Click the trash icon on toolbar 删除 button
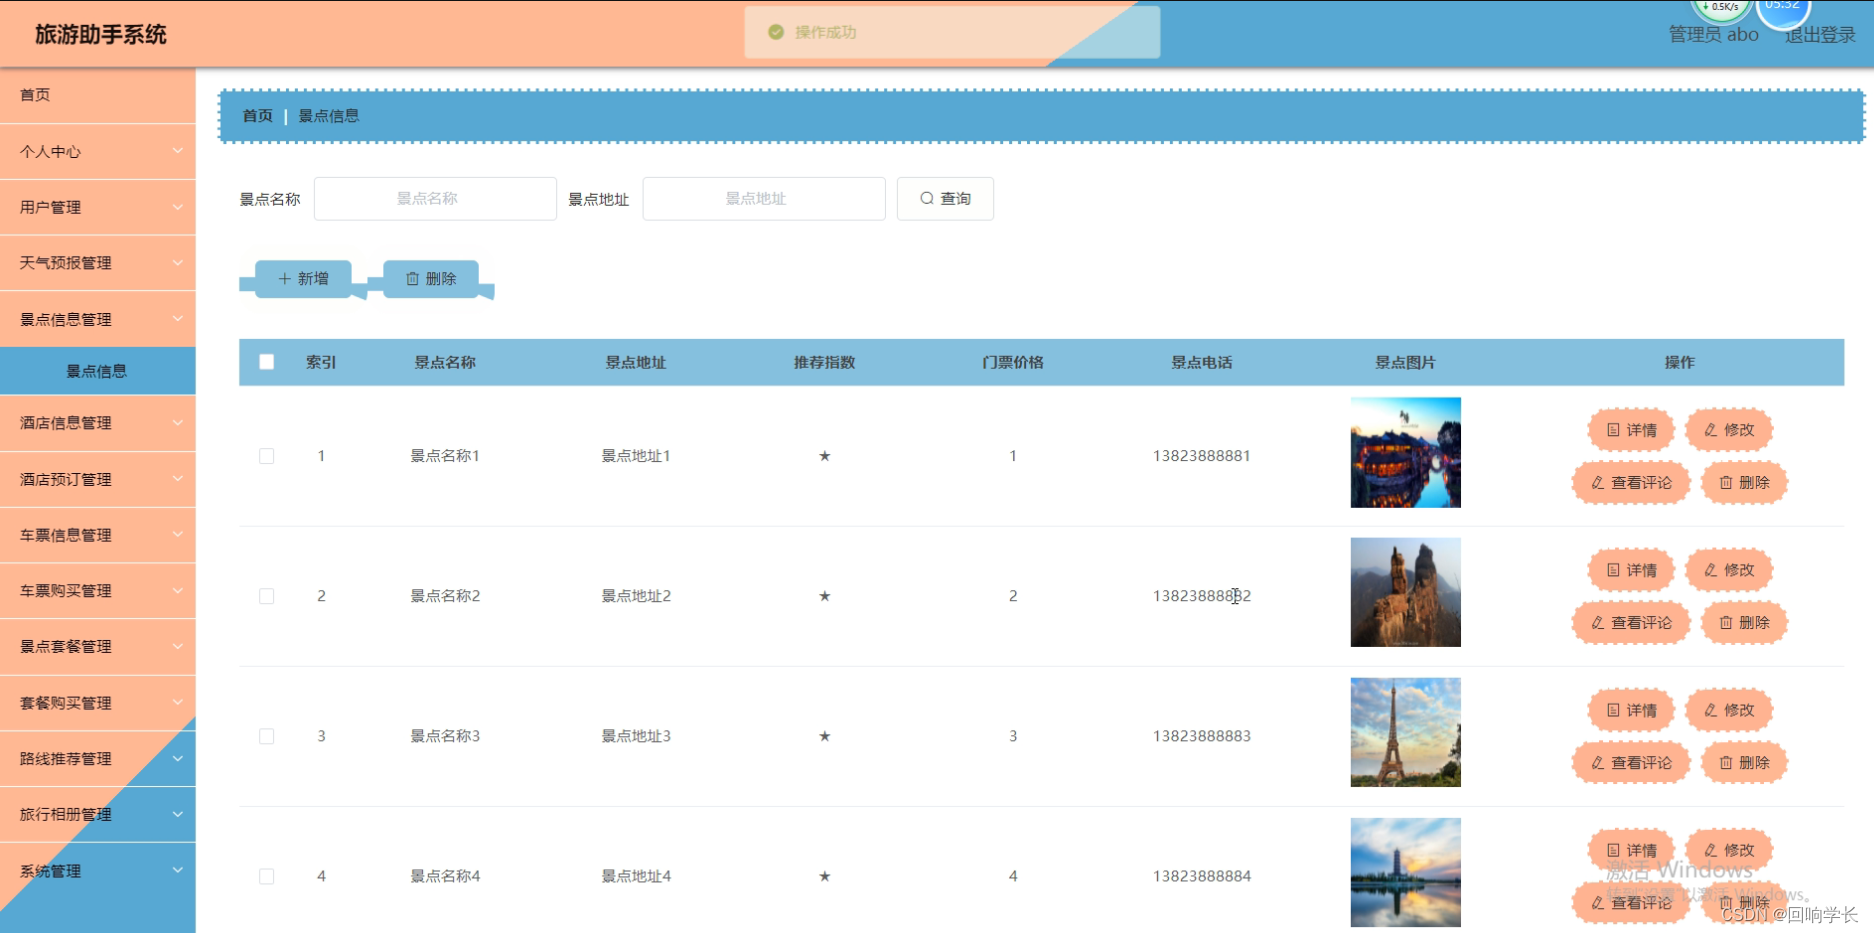The image size is (1874, 933). [x=412, y=279]
